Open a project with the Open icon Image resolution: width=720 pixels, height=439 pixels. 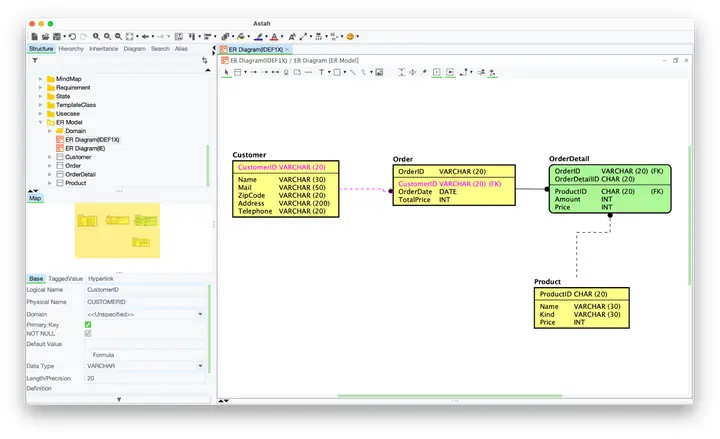click(x=45, y=36)
